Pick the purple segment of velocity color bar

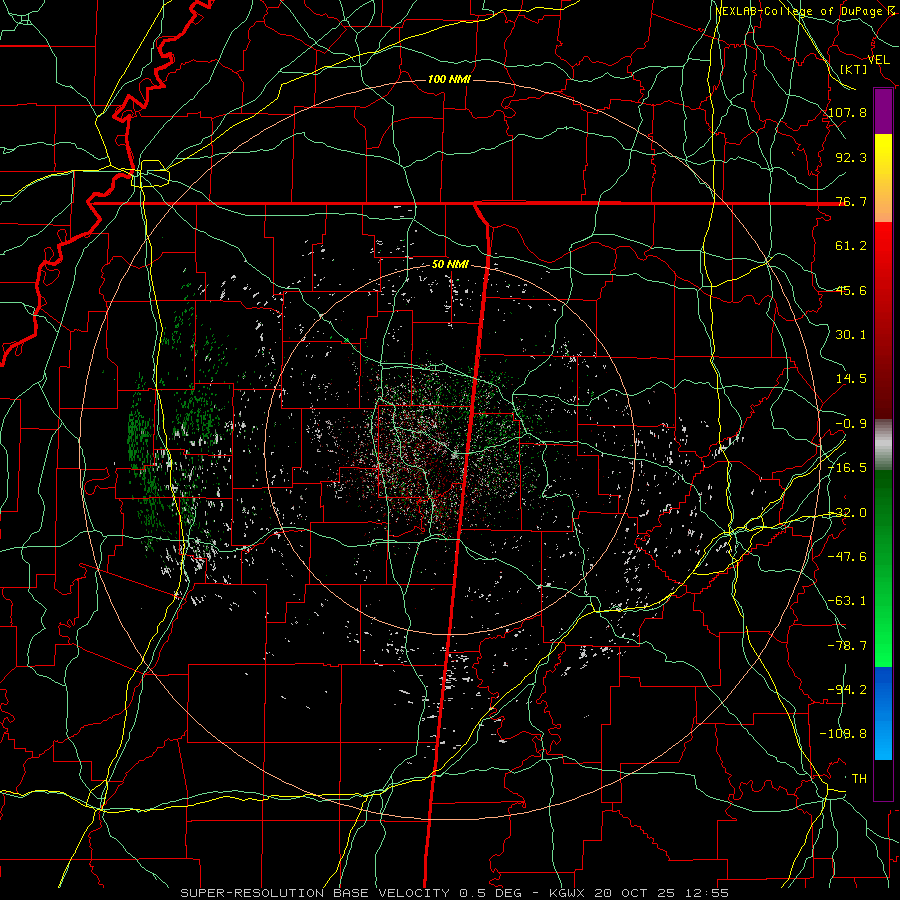tap(883, 111)
